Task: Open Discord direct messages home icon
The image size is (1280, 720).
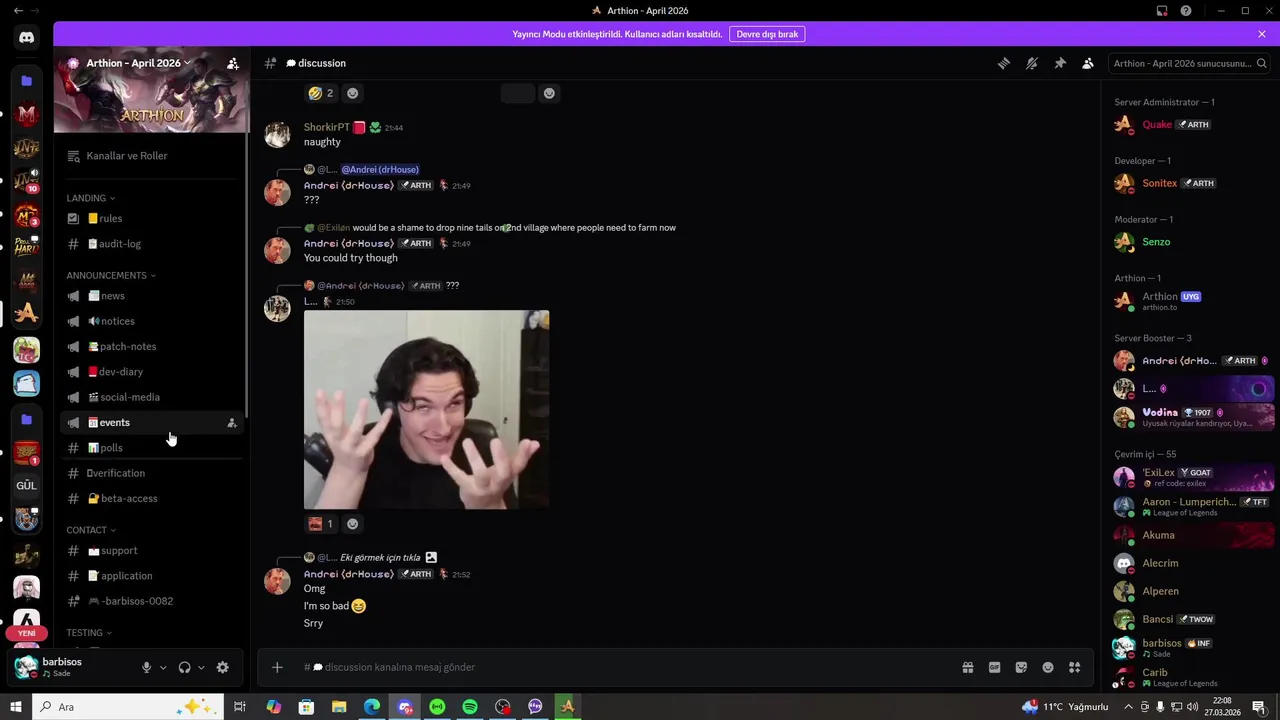Action: tap(26, 38)
